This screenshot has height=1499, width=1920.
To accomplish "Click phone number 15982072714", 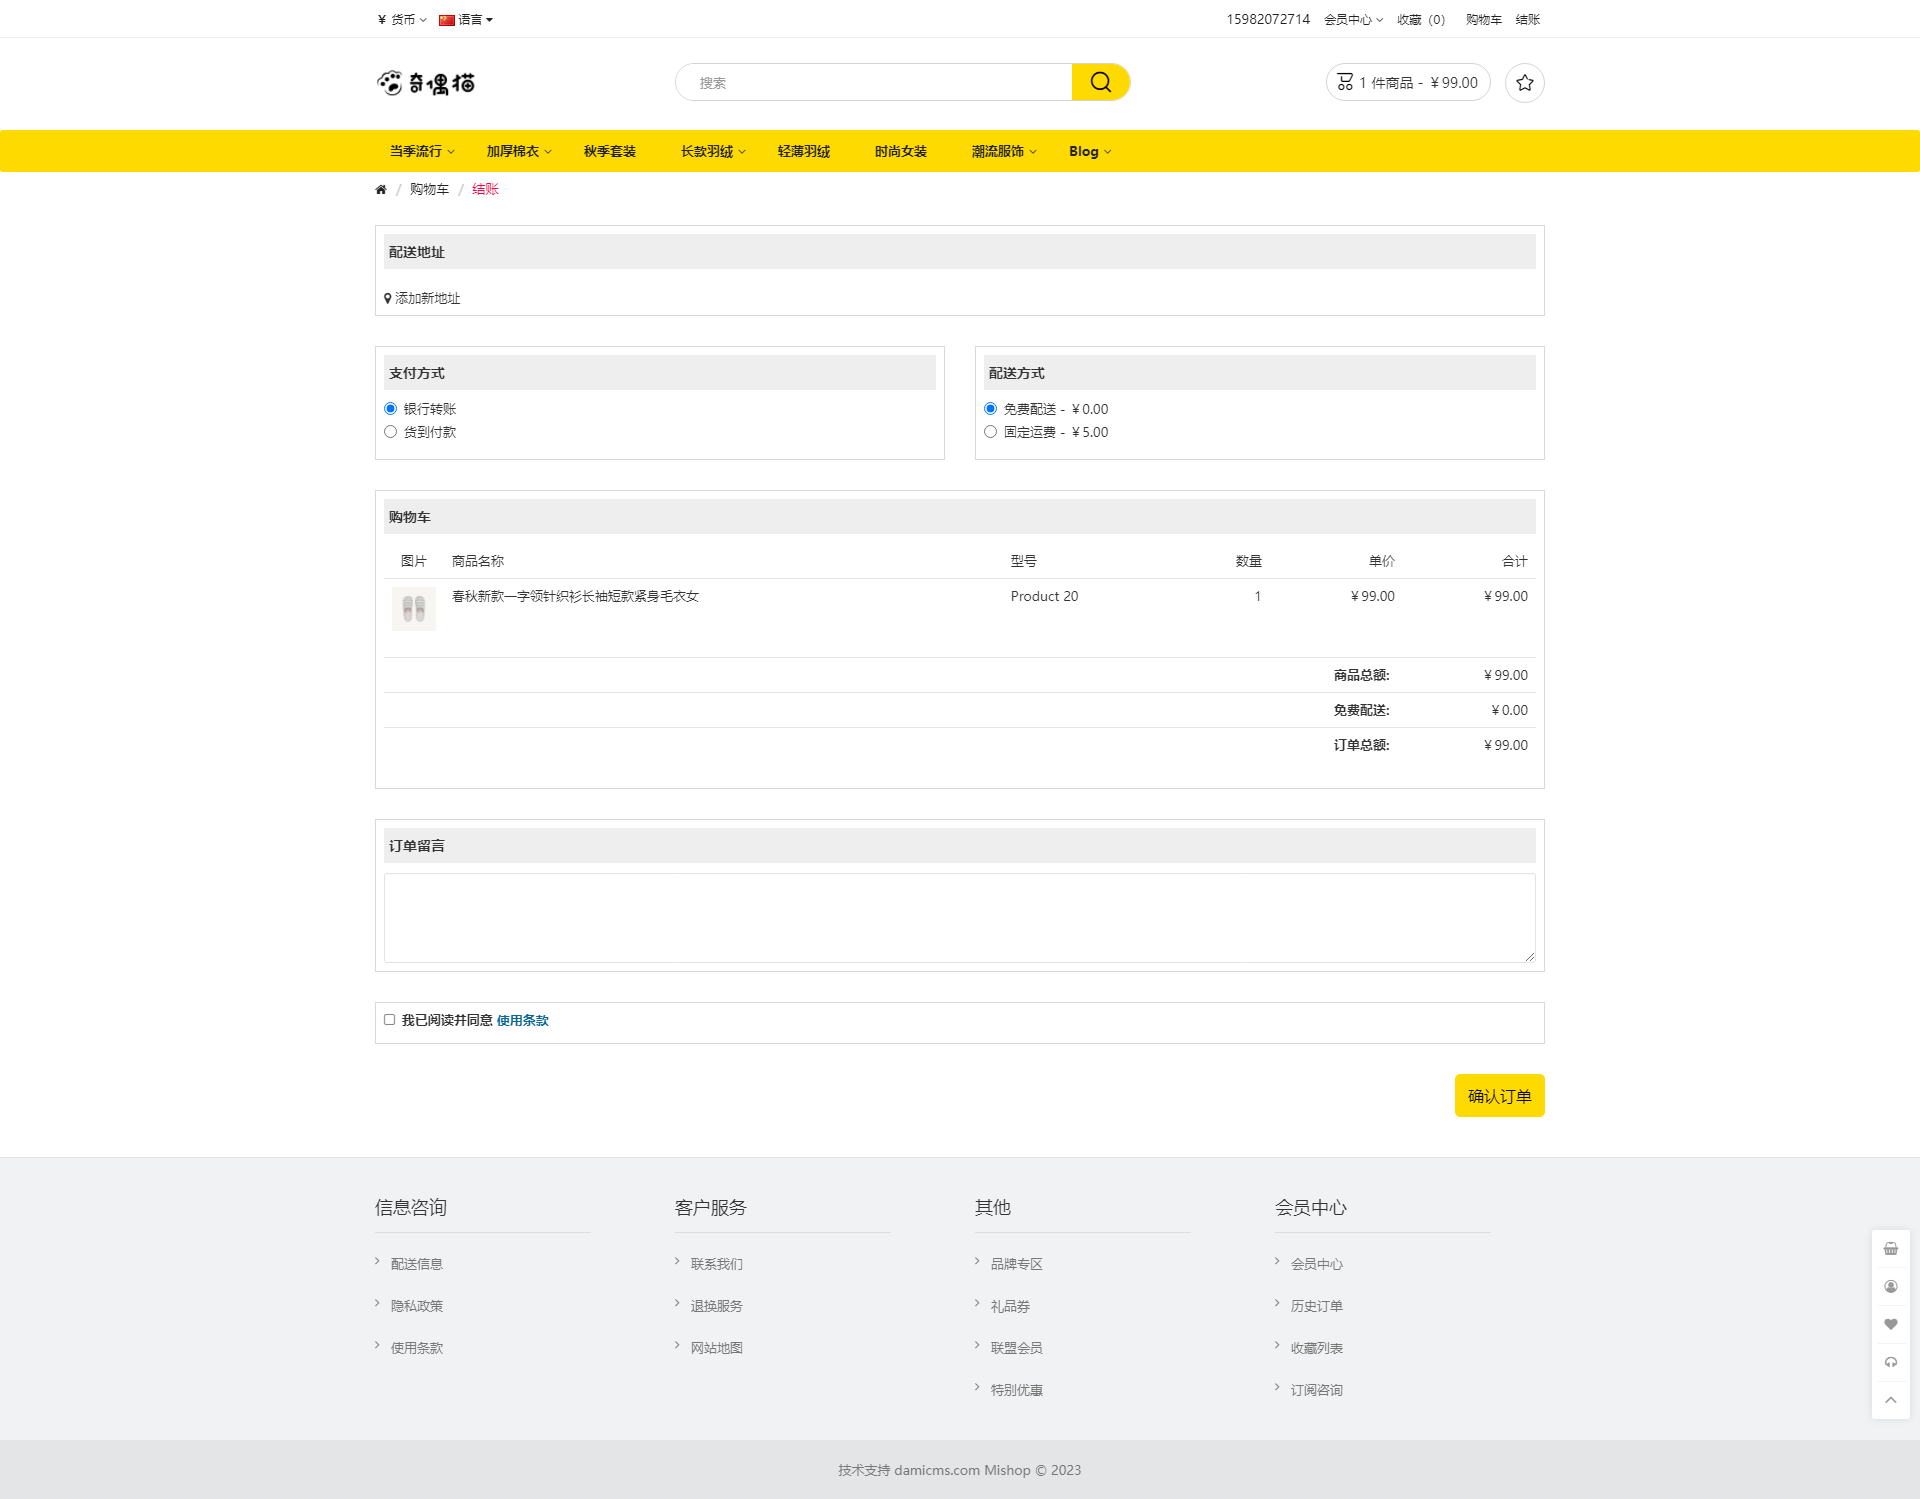I will tap(1268, 20).
